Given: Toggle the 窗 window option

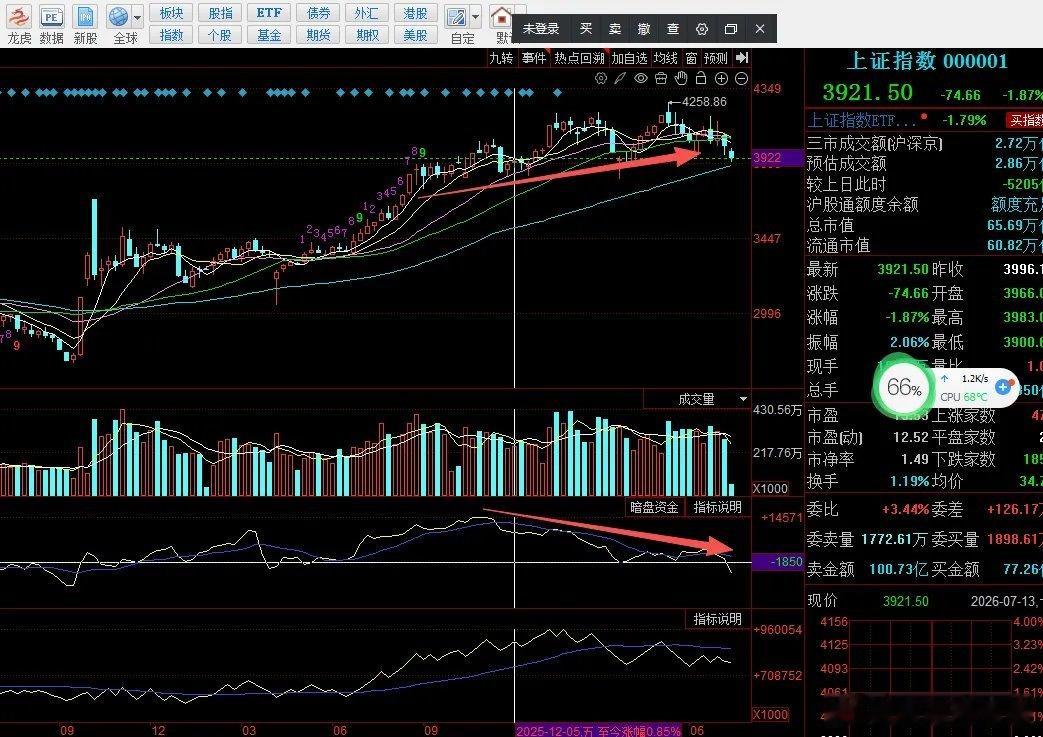Looking at the screenshot, I should pyautogui.click(x=691, y=59).
